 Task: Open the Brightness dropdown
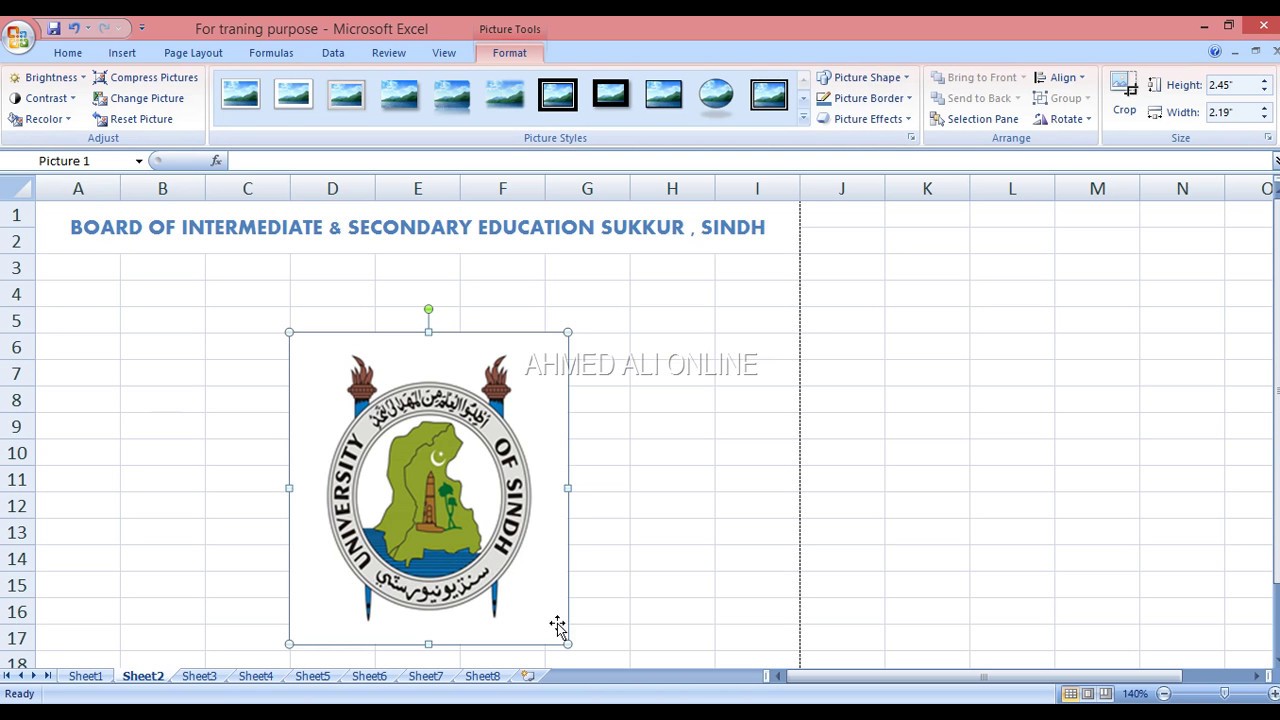(46, 77)
